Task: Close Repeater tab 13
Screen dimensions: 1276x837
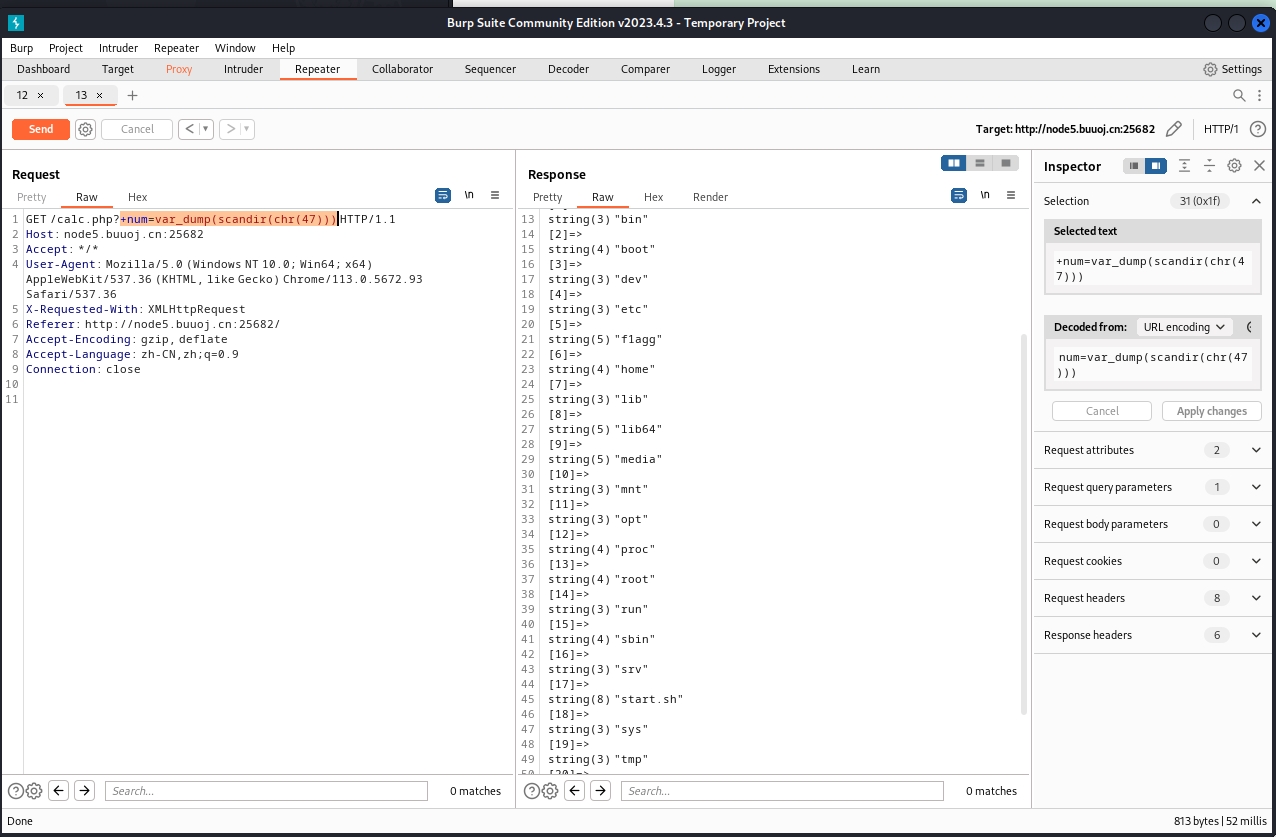Action: click(x=99, y=95)
